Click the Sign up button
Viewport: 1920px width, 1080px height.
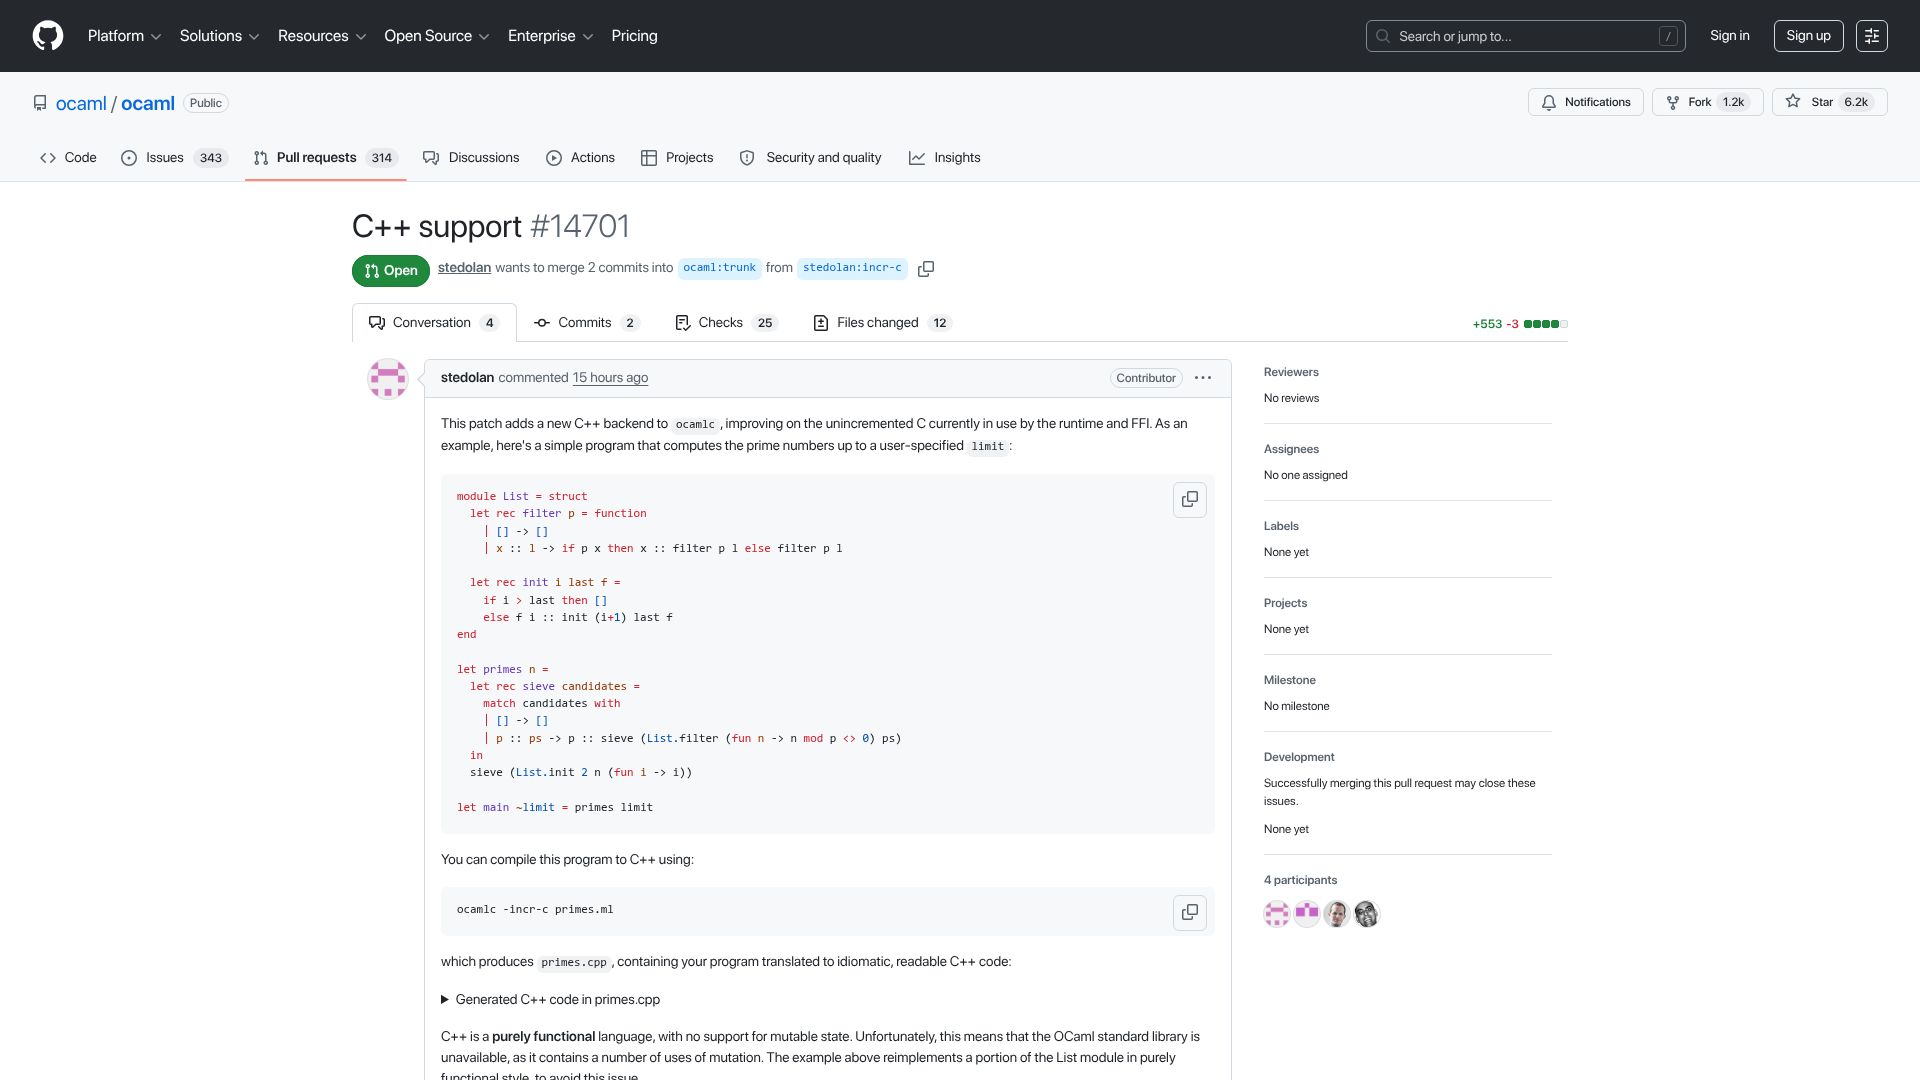tap(1808, 36)
